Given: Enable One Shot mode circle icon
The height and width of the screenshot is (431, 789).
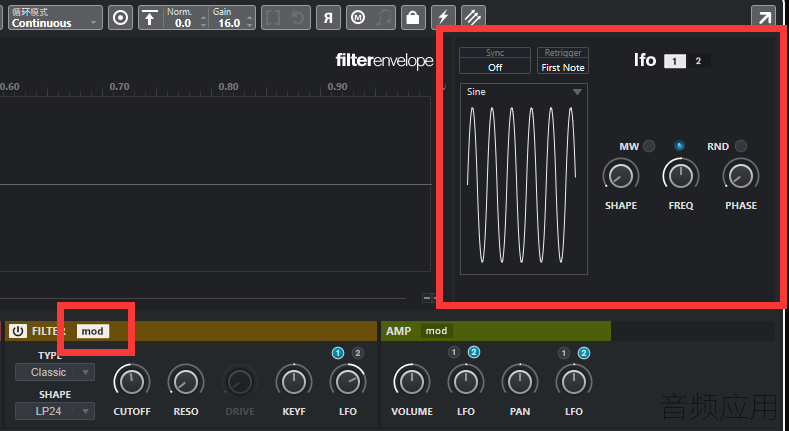Looking at the screenshot, I should tap(120, 18).
